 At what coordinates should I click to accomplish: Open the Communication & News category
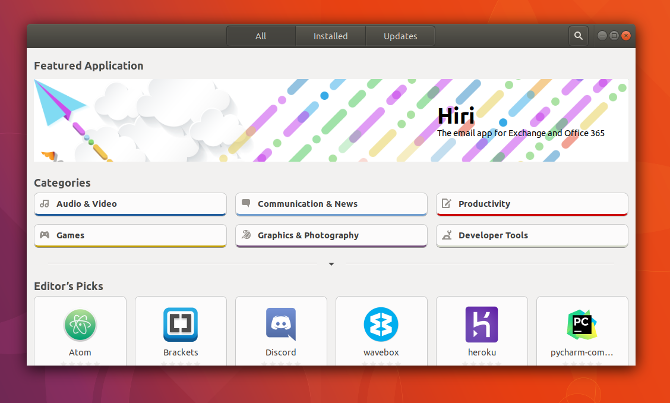(x=331, y=204)
